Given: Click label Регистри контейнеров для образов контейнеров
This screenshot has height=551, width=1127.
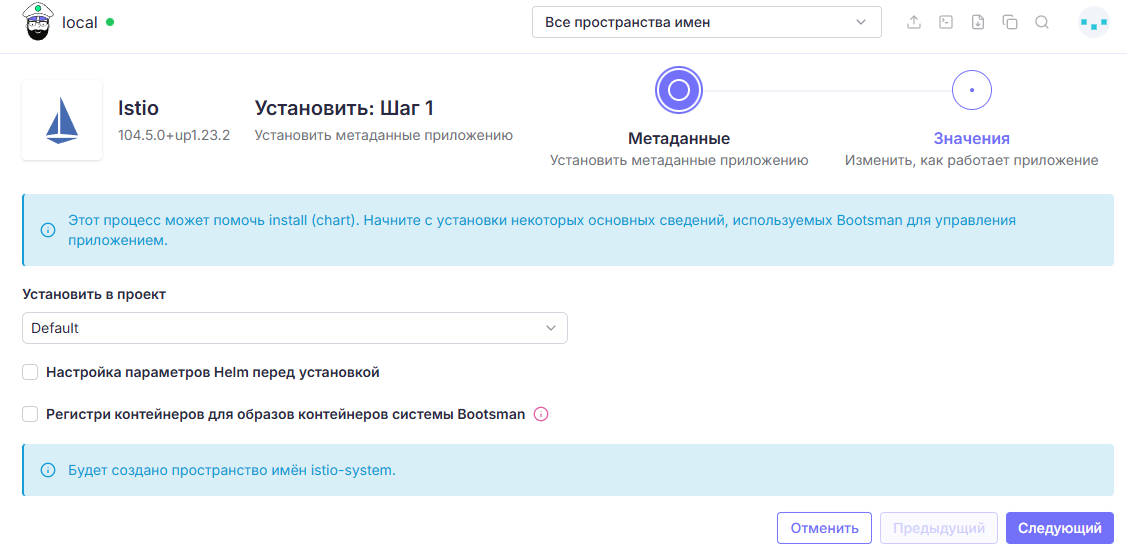Looking at the screenshot, I should click(286, 415).
